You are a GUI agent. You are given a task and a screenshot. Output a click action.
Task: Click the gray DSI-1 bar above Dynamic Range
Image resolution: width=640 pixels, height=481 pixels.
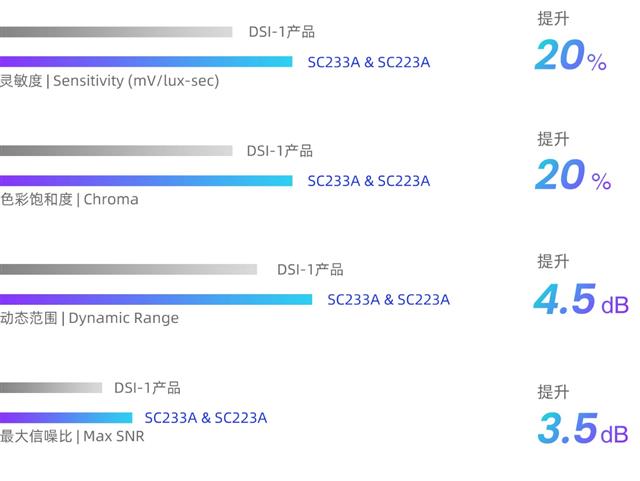(x=128, y=270)
